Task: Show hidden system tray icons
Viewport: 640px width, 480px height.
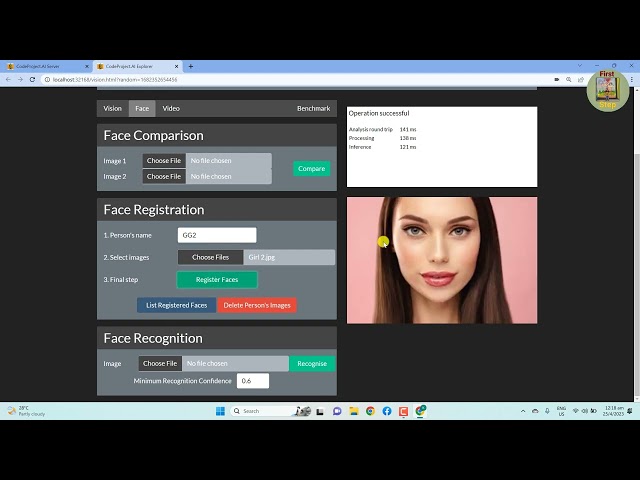Action: [x=523, y=411]
